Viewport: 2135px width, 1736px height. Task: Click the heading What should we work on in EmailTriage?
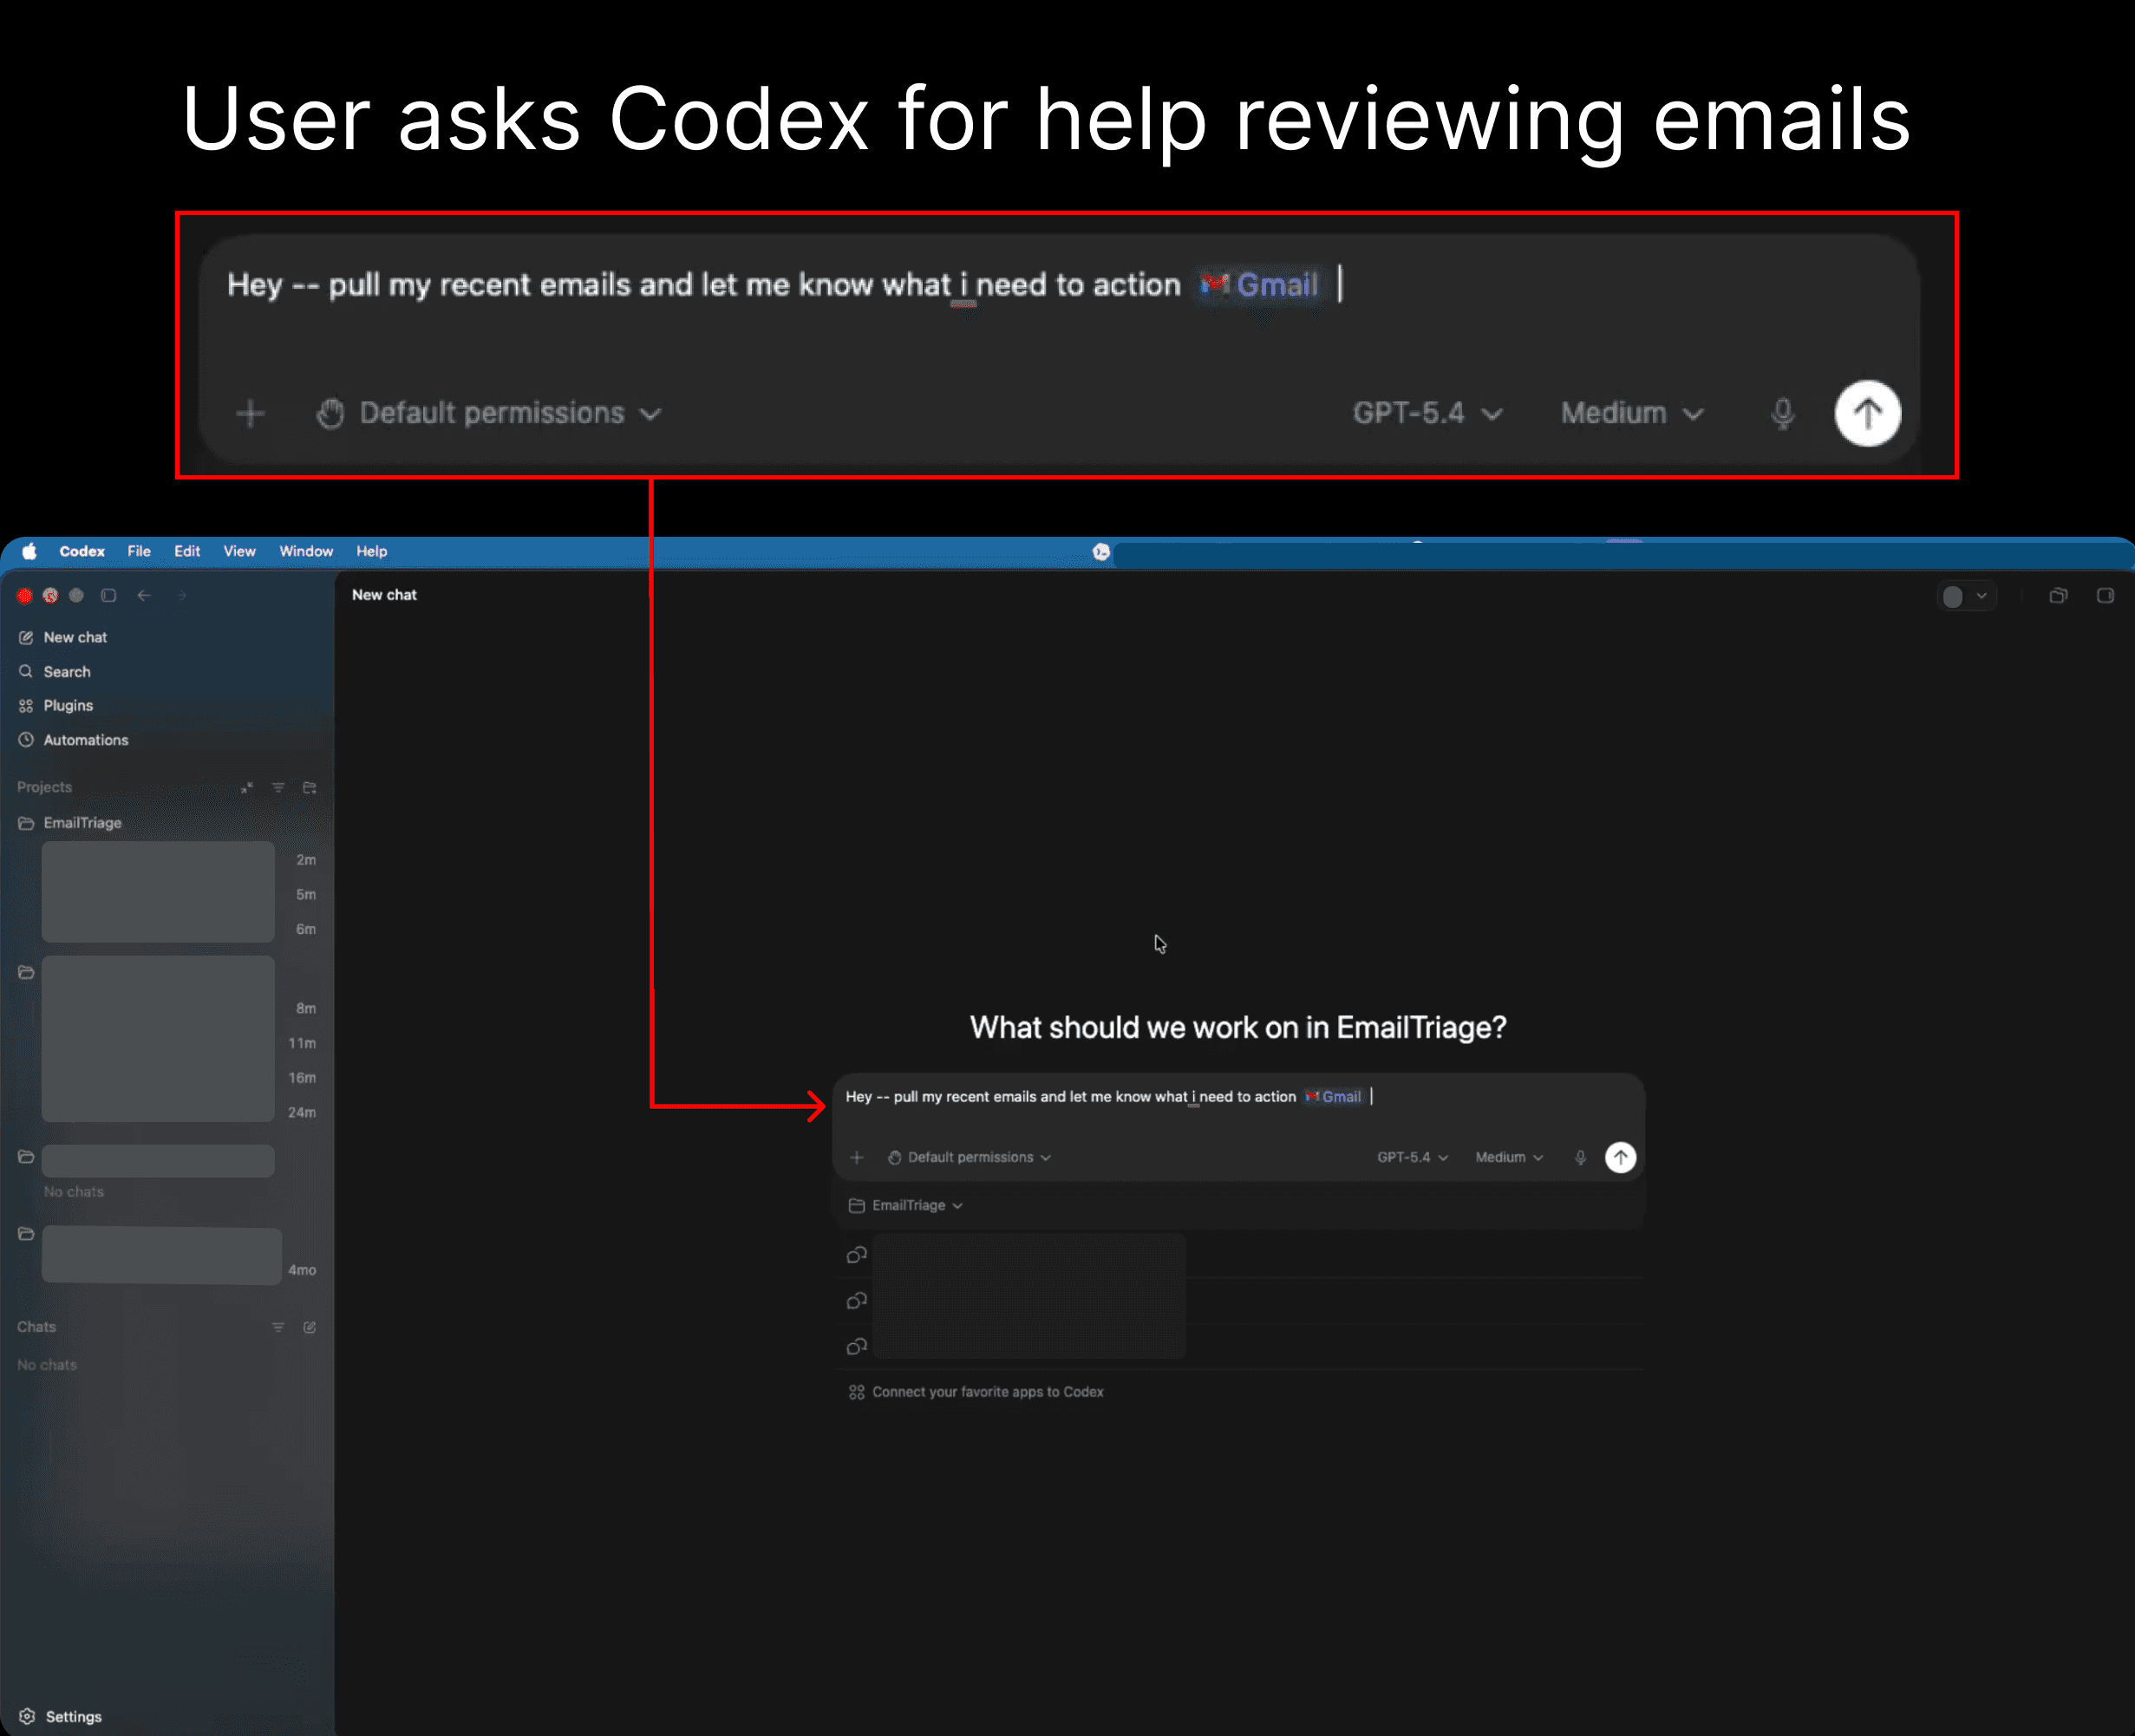pos(1238,1028)
